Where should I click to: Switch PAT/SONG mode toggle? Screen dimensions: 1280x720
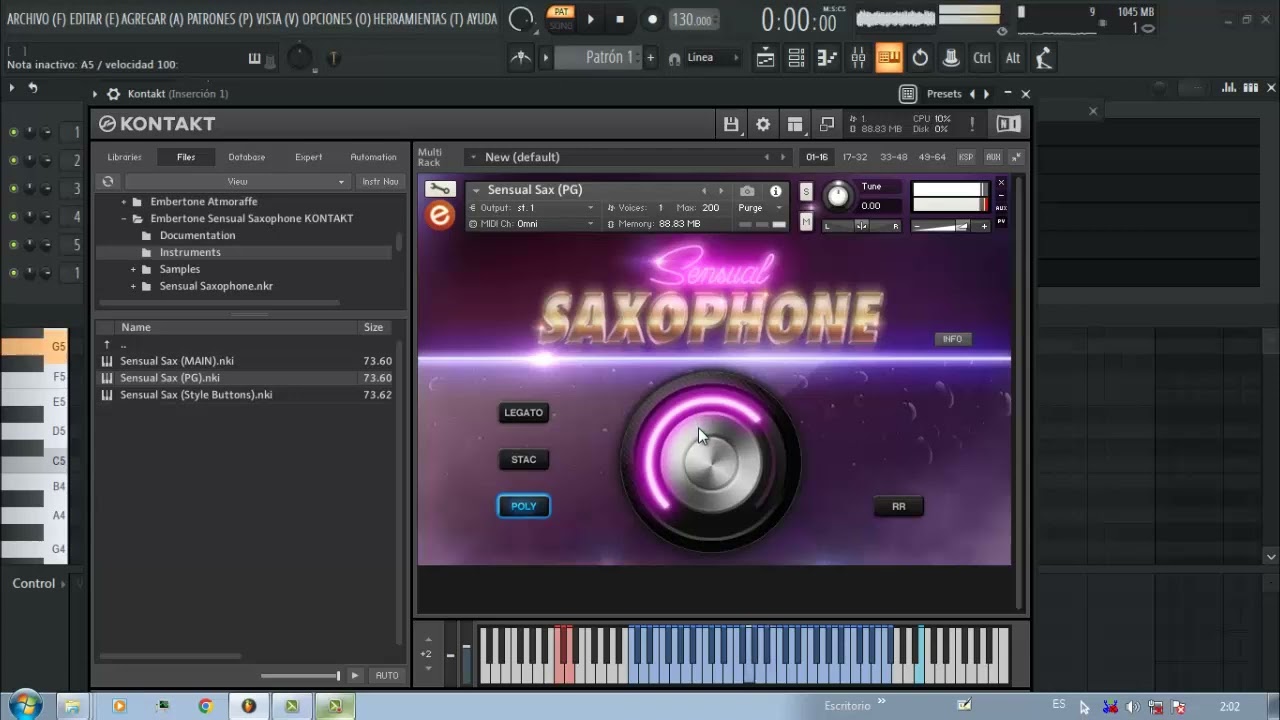click(x=561, y=18)
